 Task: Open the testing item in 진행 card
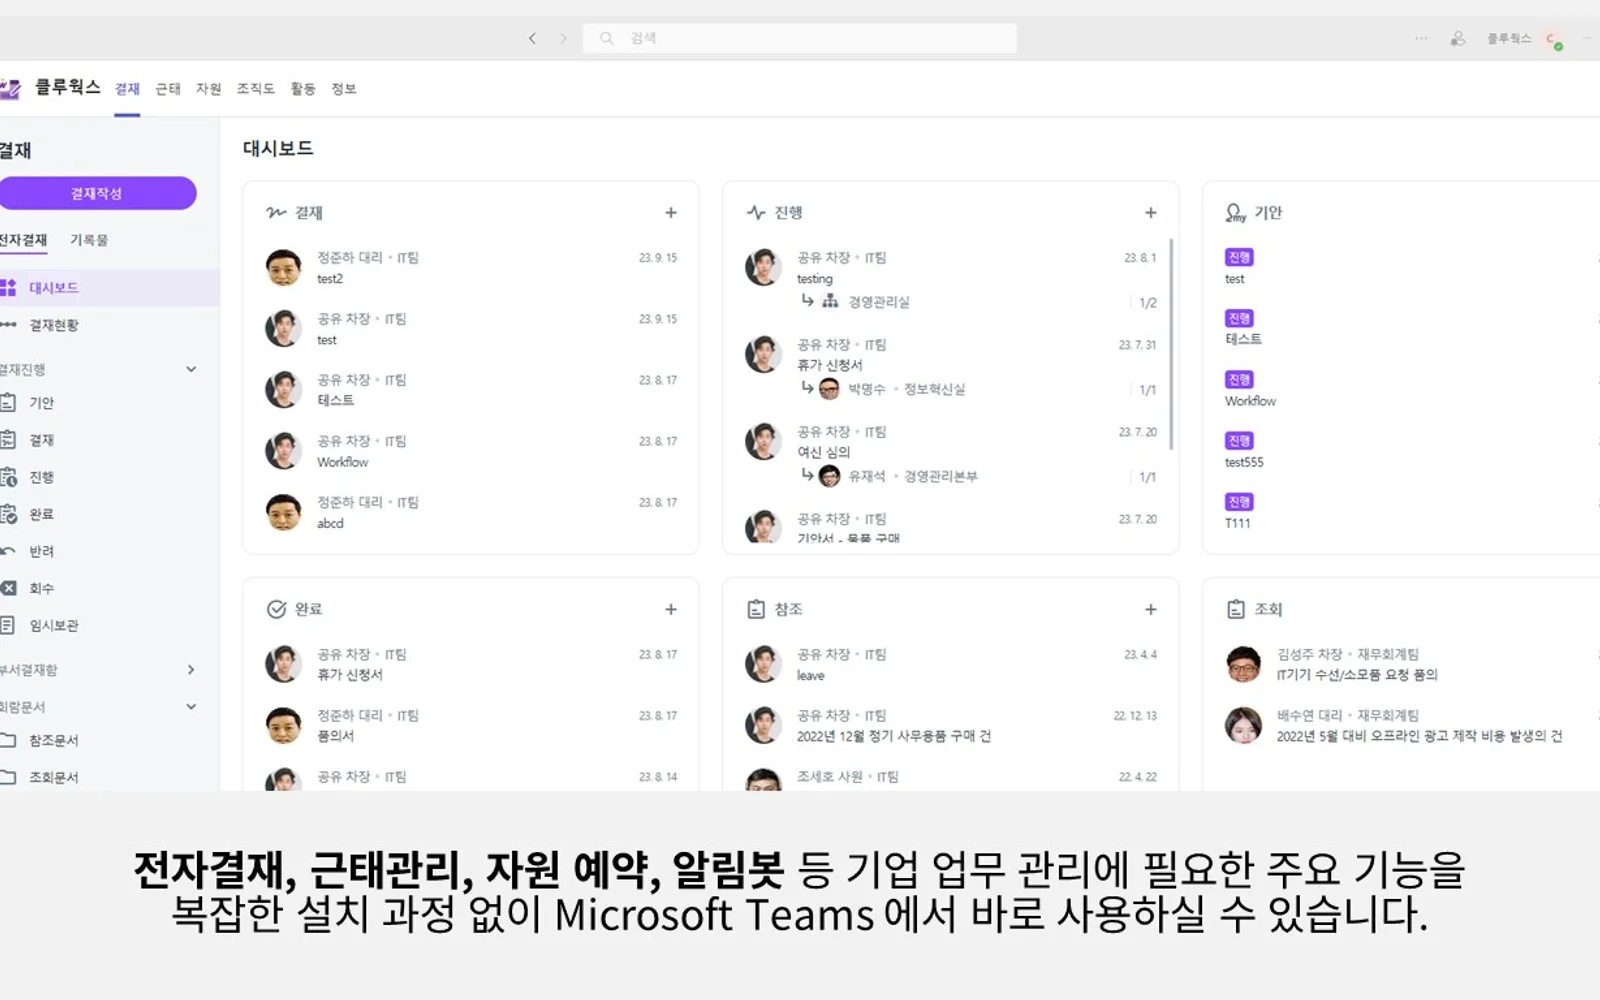pos(951,279)
